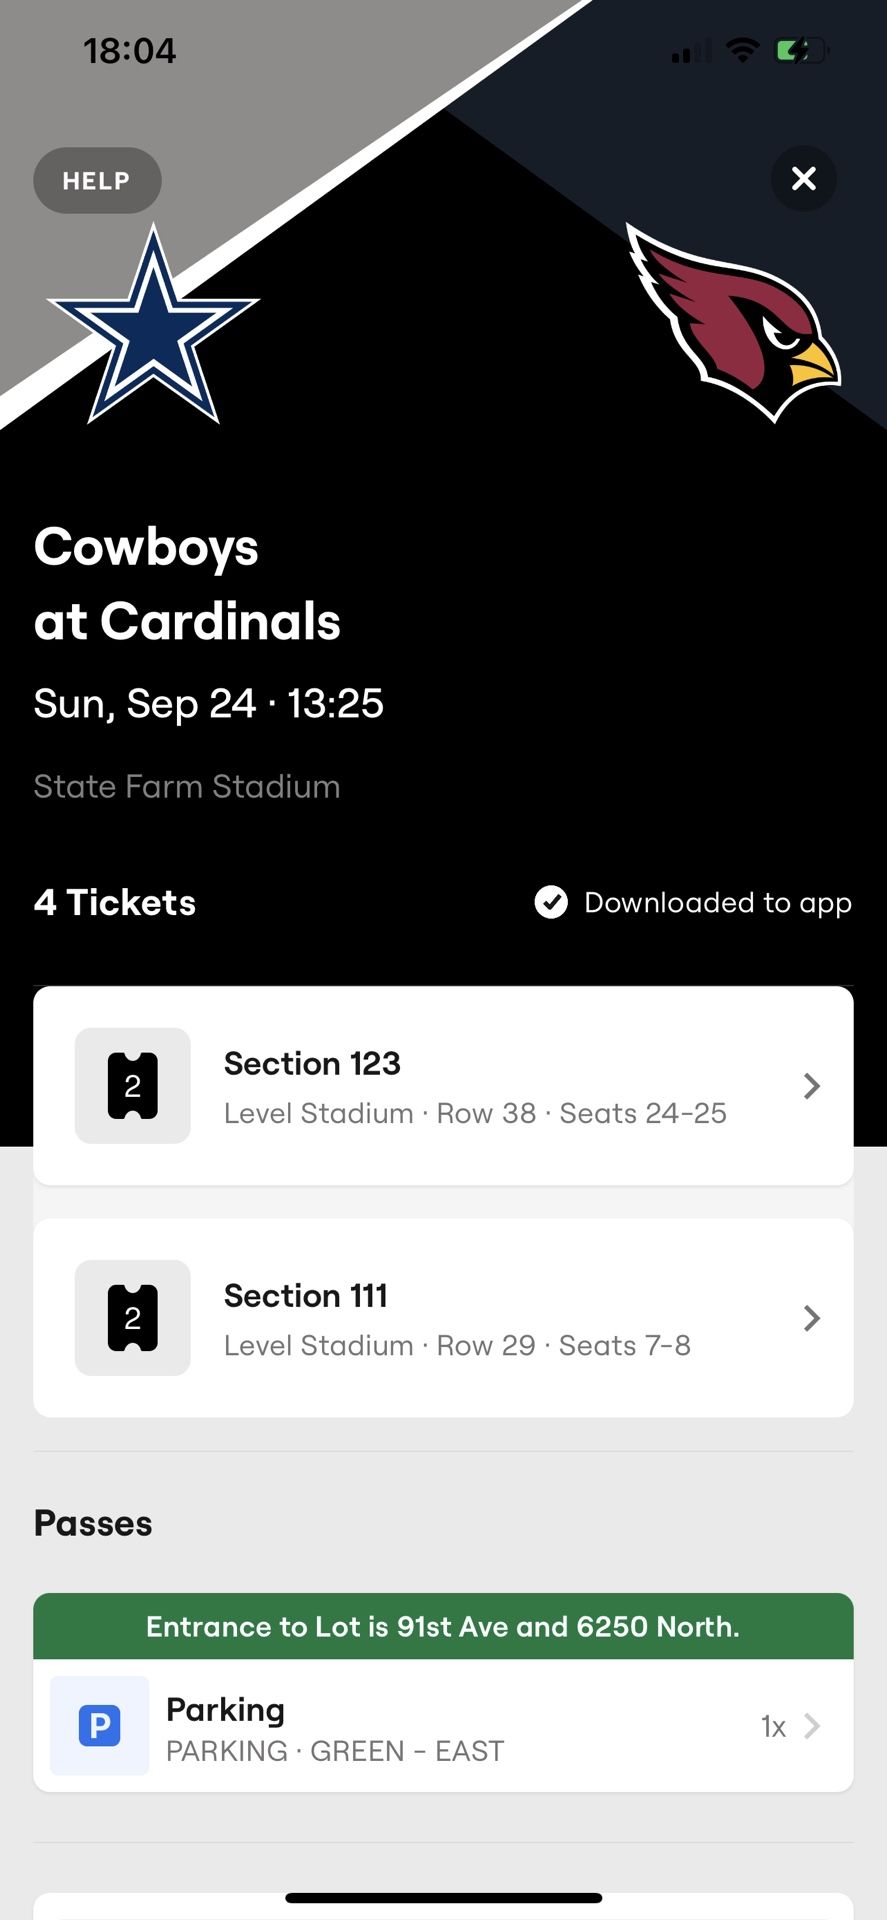
Task: Tap the battery charging indicator
Action: click(x=801, y=50)
